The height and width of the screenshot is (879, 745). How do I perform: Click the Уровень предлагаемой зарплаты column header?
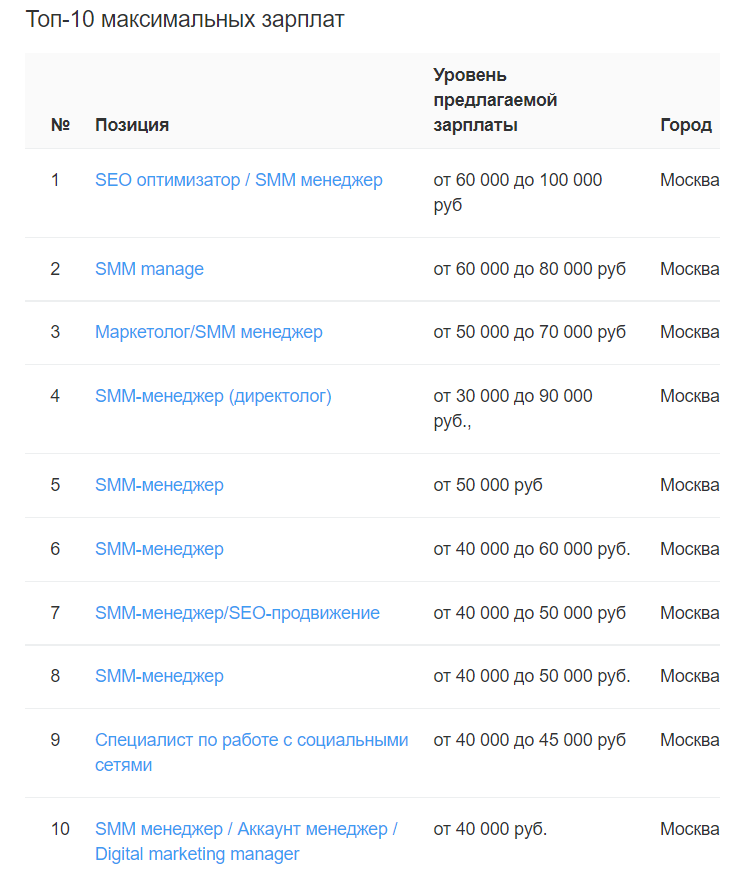tap(495, 100)
